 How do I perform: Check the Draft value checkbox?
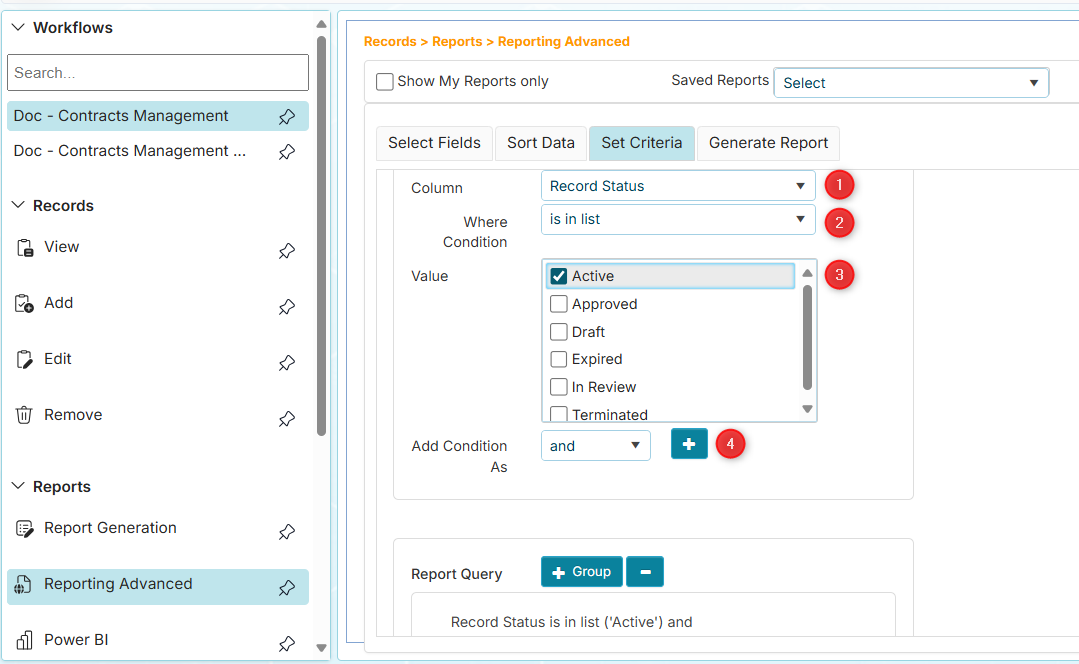tap(559, 332)
